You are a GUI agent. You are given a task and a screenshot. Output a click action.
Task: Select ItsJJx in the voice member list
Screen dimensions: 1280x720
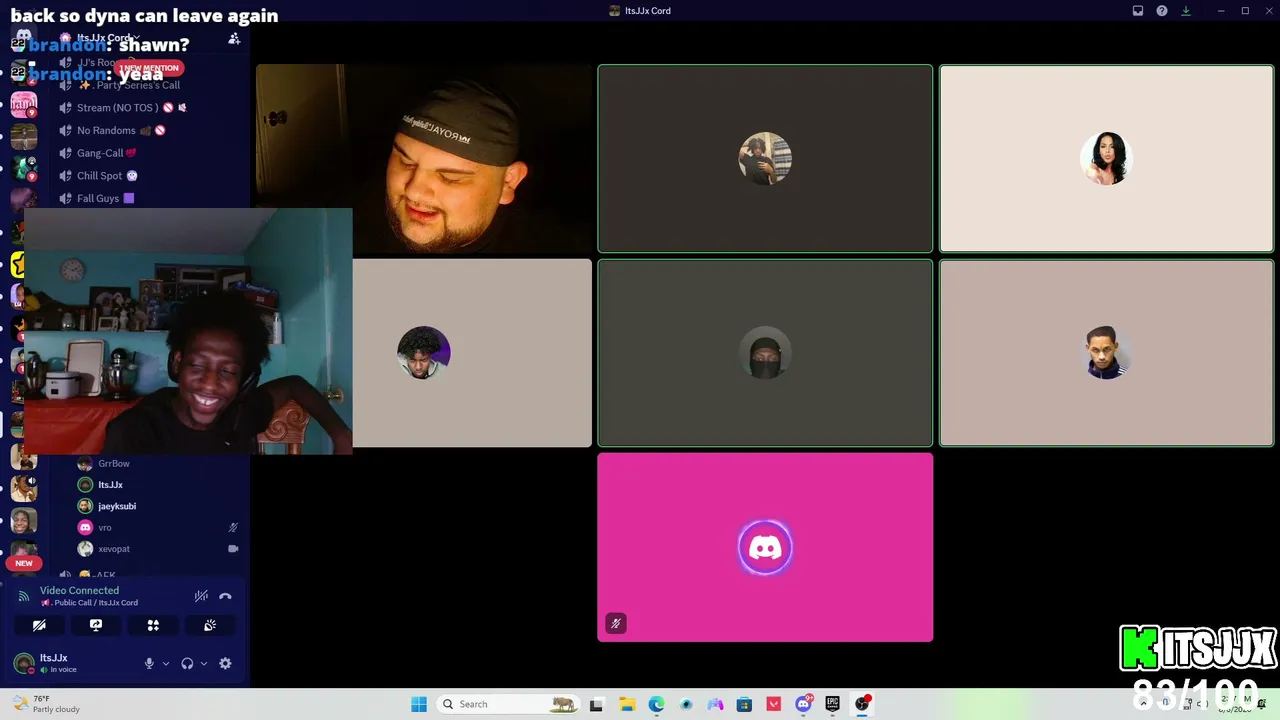click(x=110, y=485)
